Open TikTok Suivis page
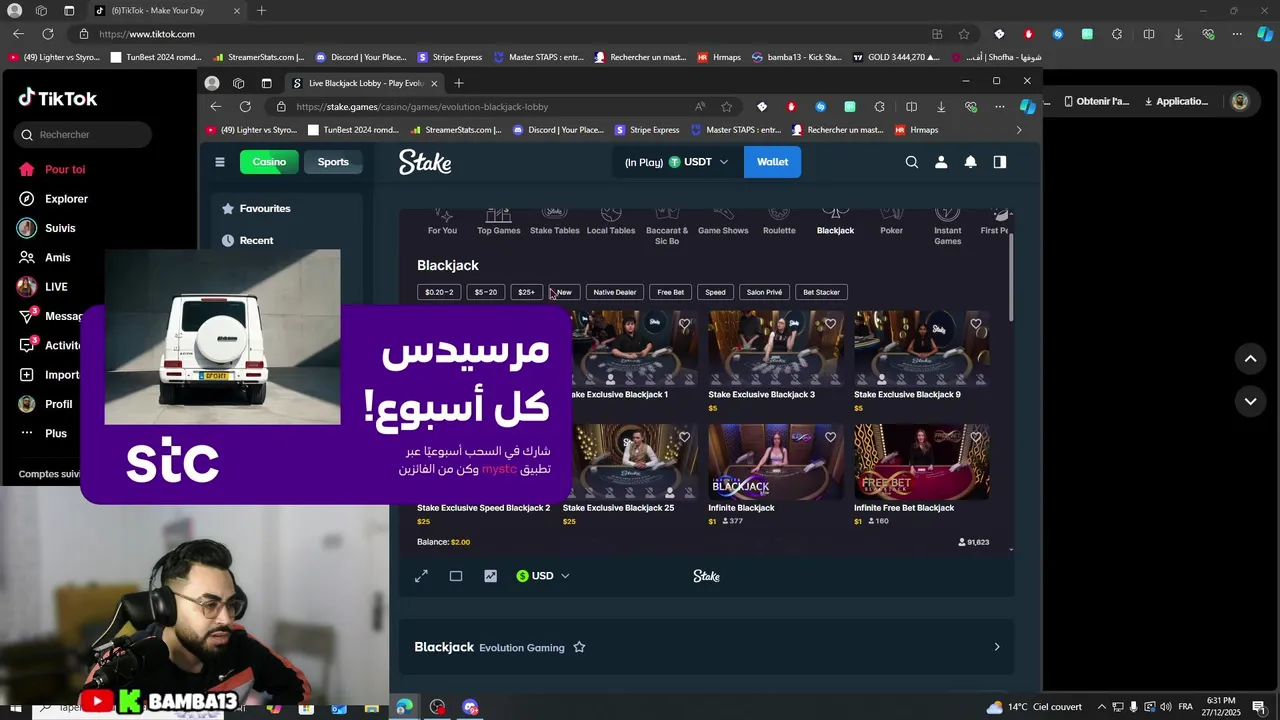 [x=48, y=228]
